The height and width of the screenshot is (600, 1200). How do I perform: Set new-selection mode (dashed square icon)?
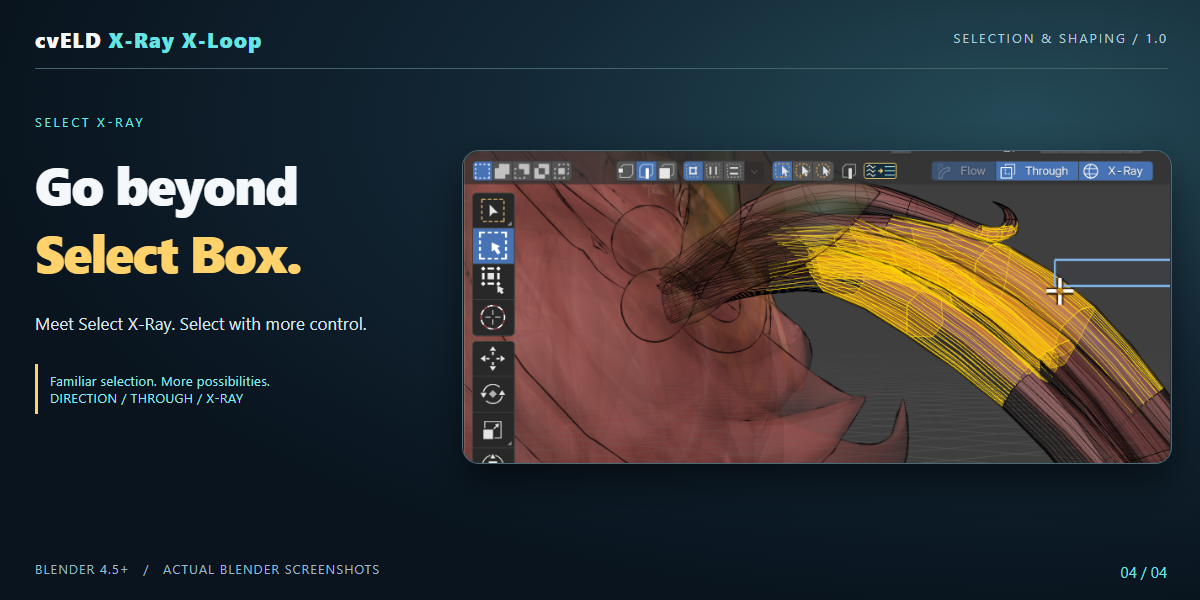pyautogui.click(x=483, y=171)
